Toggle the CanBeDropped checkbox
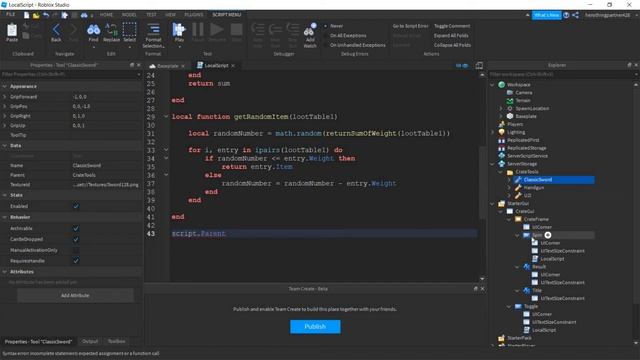The width and height of the screenshot is (640, 360). point(76,239)
